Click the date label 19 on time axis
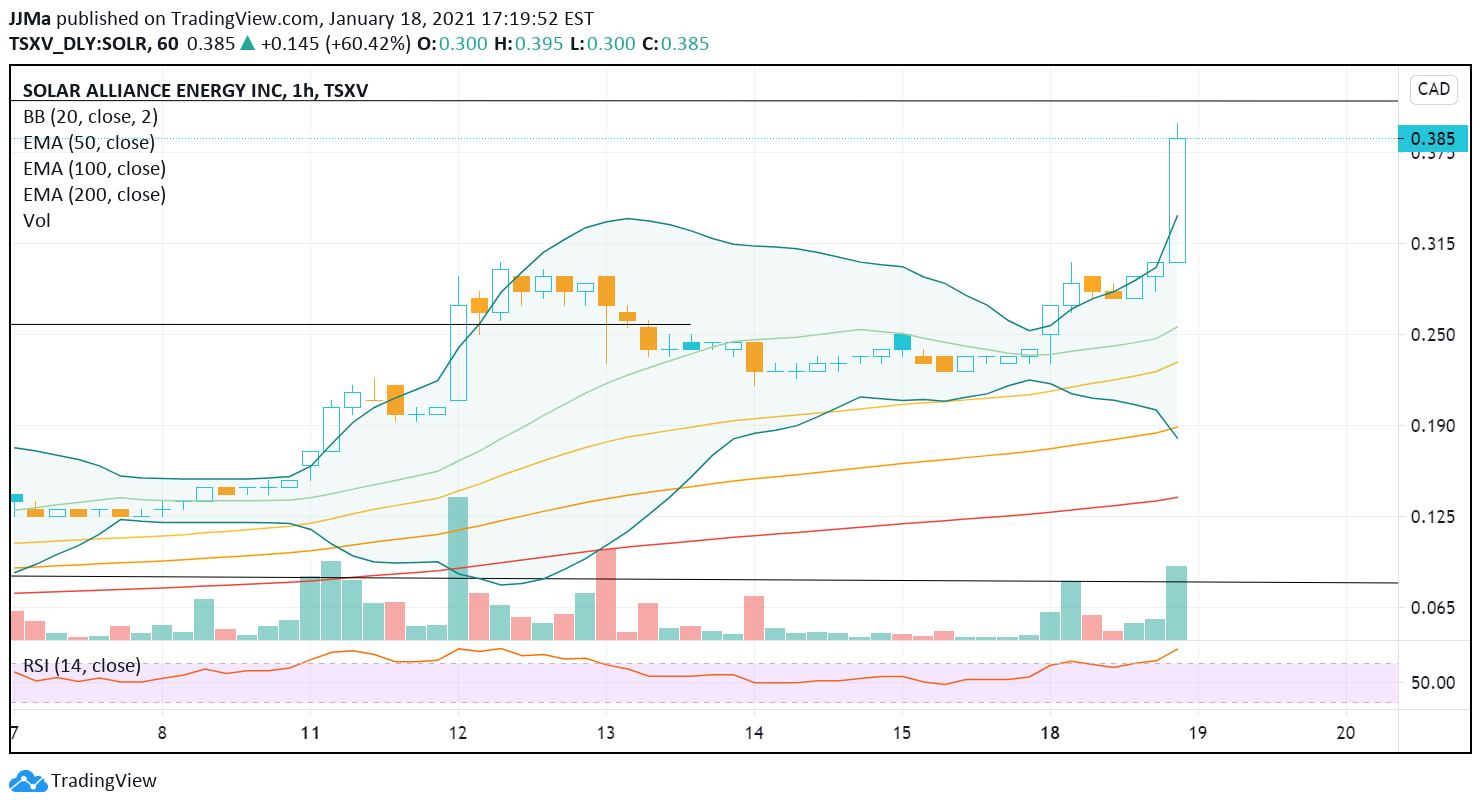 click(x=1197, y=732)
